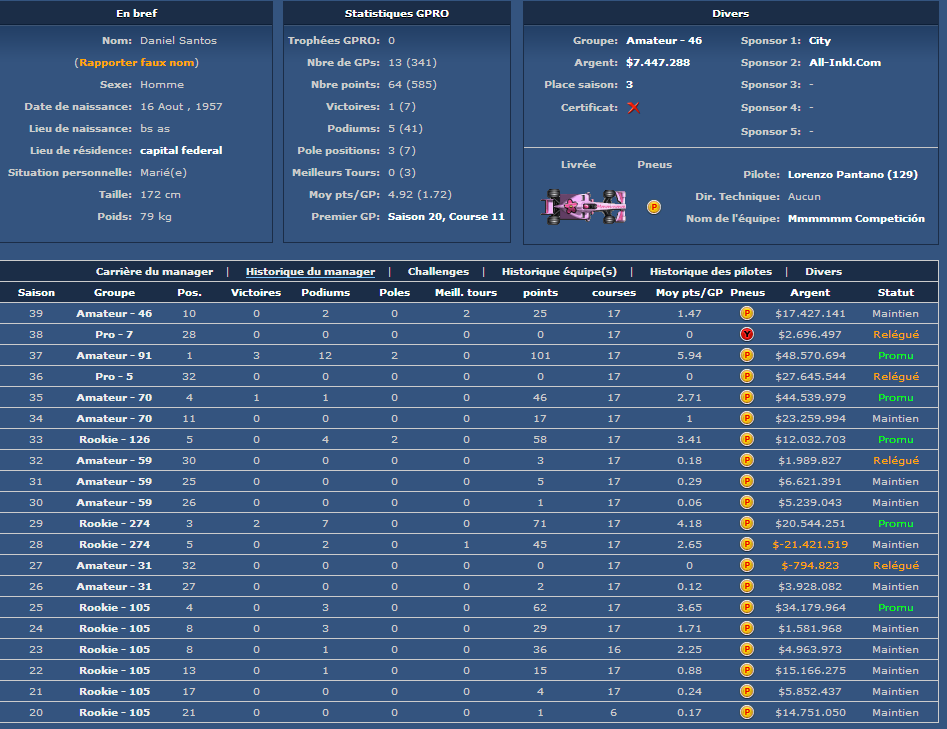
Task: Click the tyre icon in season 31 row
Action: (747, 481)
